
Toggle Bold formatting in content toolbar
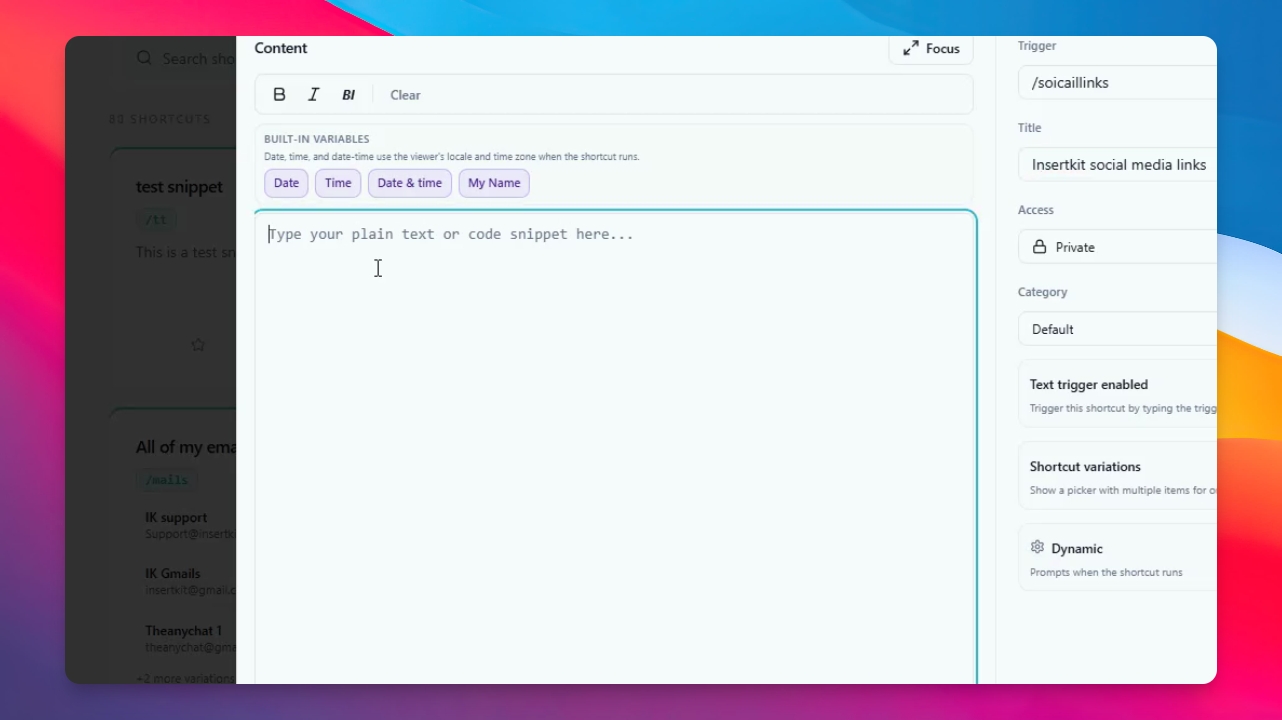tap(280, 94)
